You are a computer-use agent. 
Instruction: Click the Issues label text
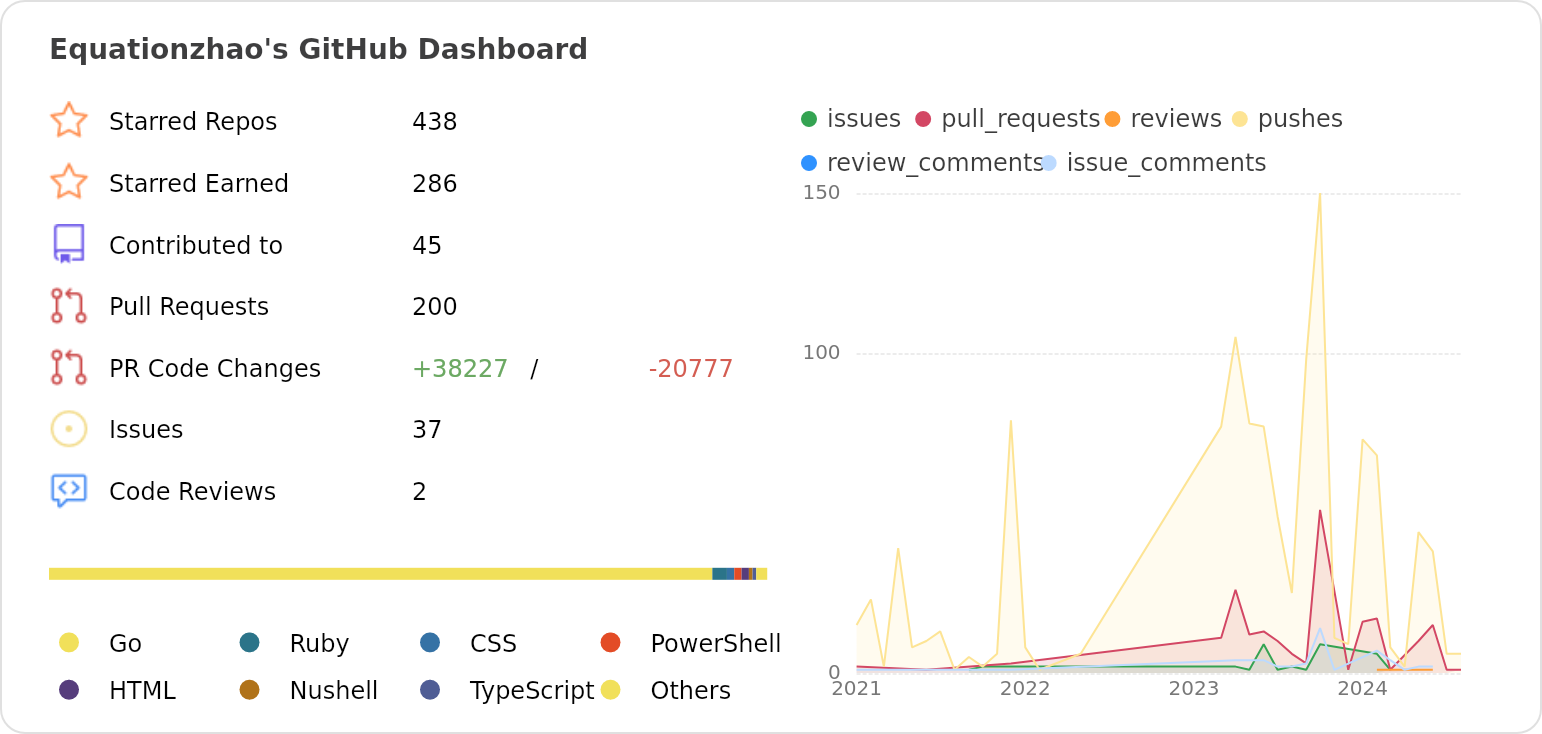coord(146,430)
